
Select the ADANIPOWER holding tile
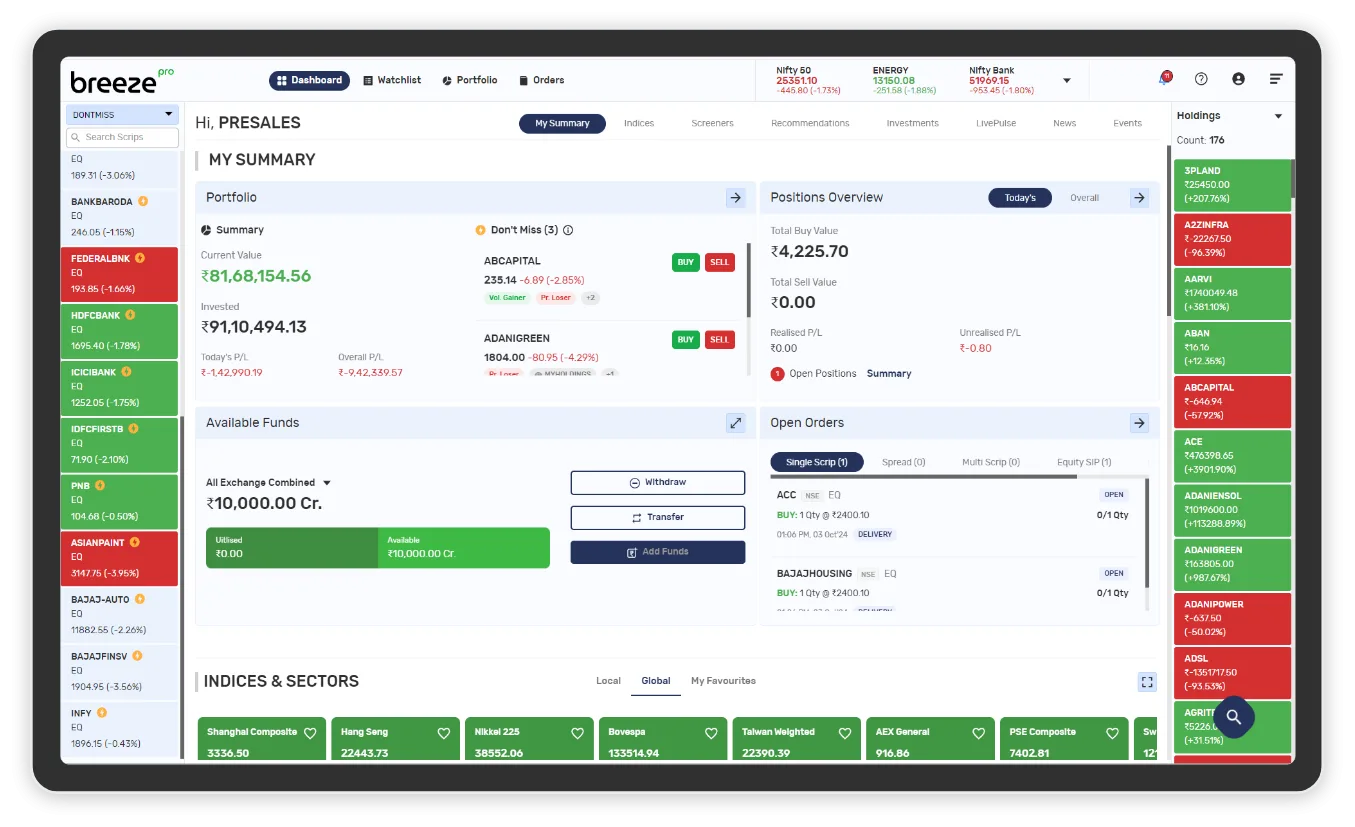(x=1232, y=618)
